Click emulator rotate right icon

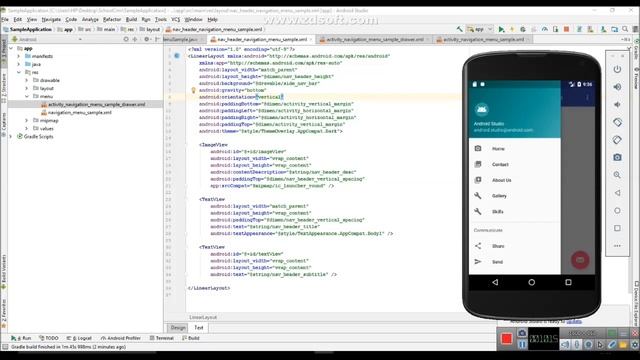[617, 140]
